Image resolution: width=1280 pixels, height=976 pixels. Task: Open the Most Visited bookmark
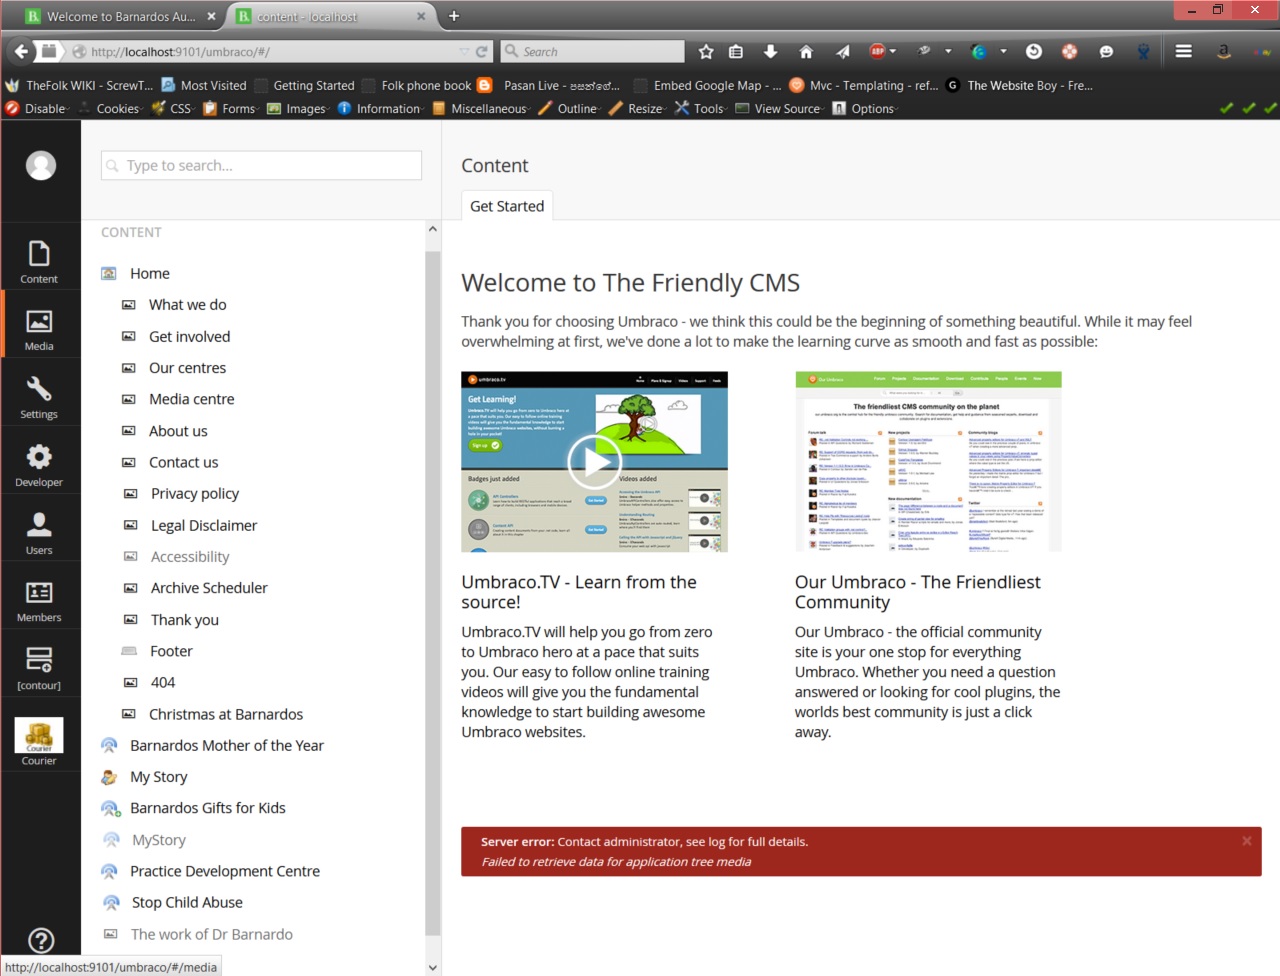coord(204,85)
